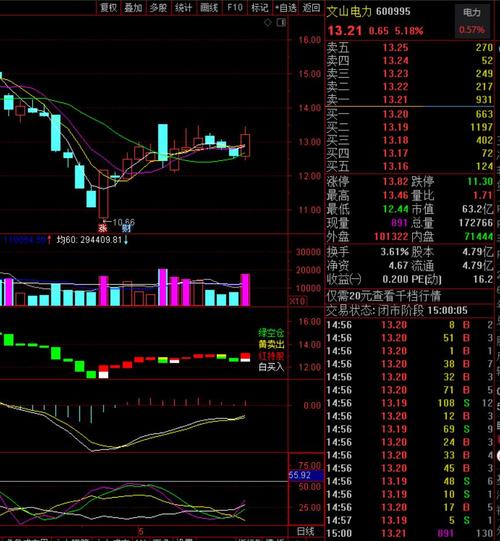This screenshot has height=541, width=500.
Task: Click the PE(动) 16.2 value
Action: pos(483,279)
